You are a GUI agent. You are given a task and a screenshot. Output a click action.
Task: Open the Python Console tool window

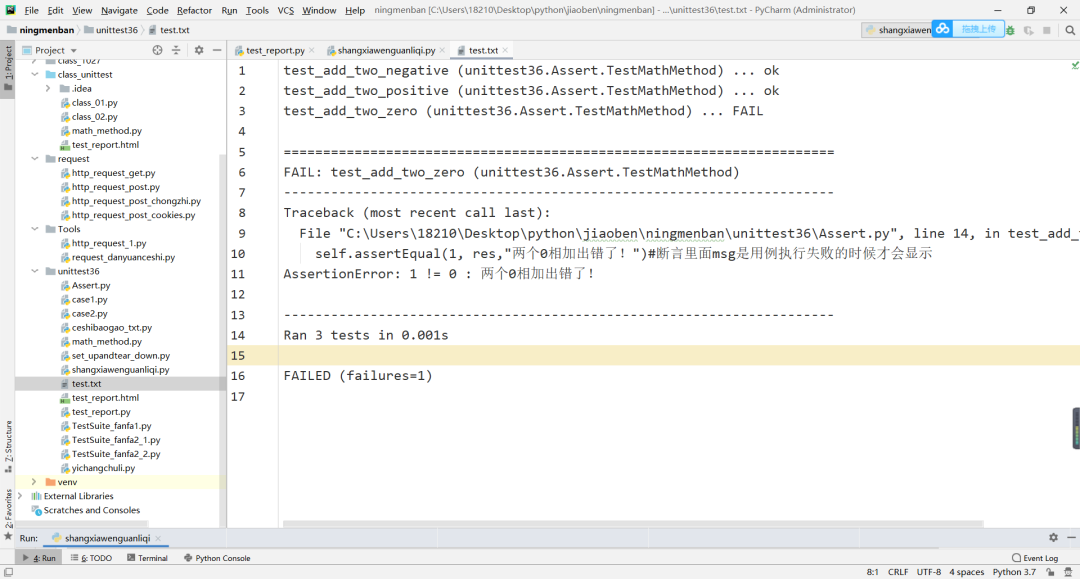217,558
